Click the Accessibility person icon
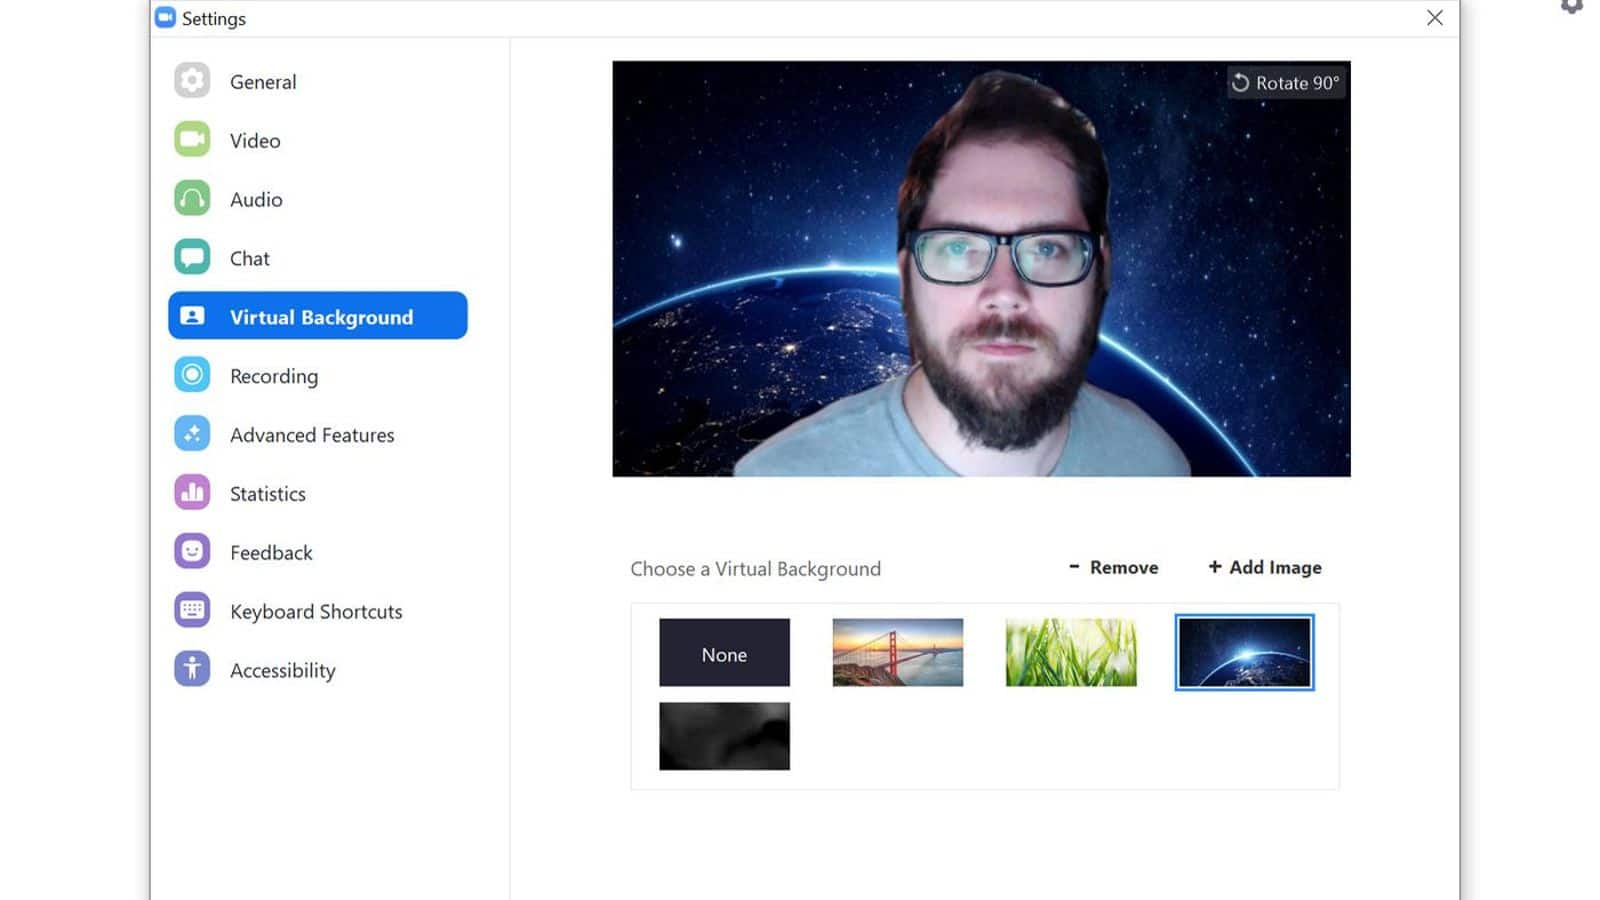Viewport: 1600px width, 900px height. point(192,669)
